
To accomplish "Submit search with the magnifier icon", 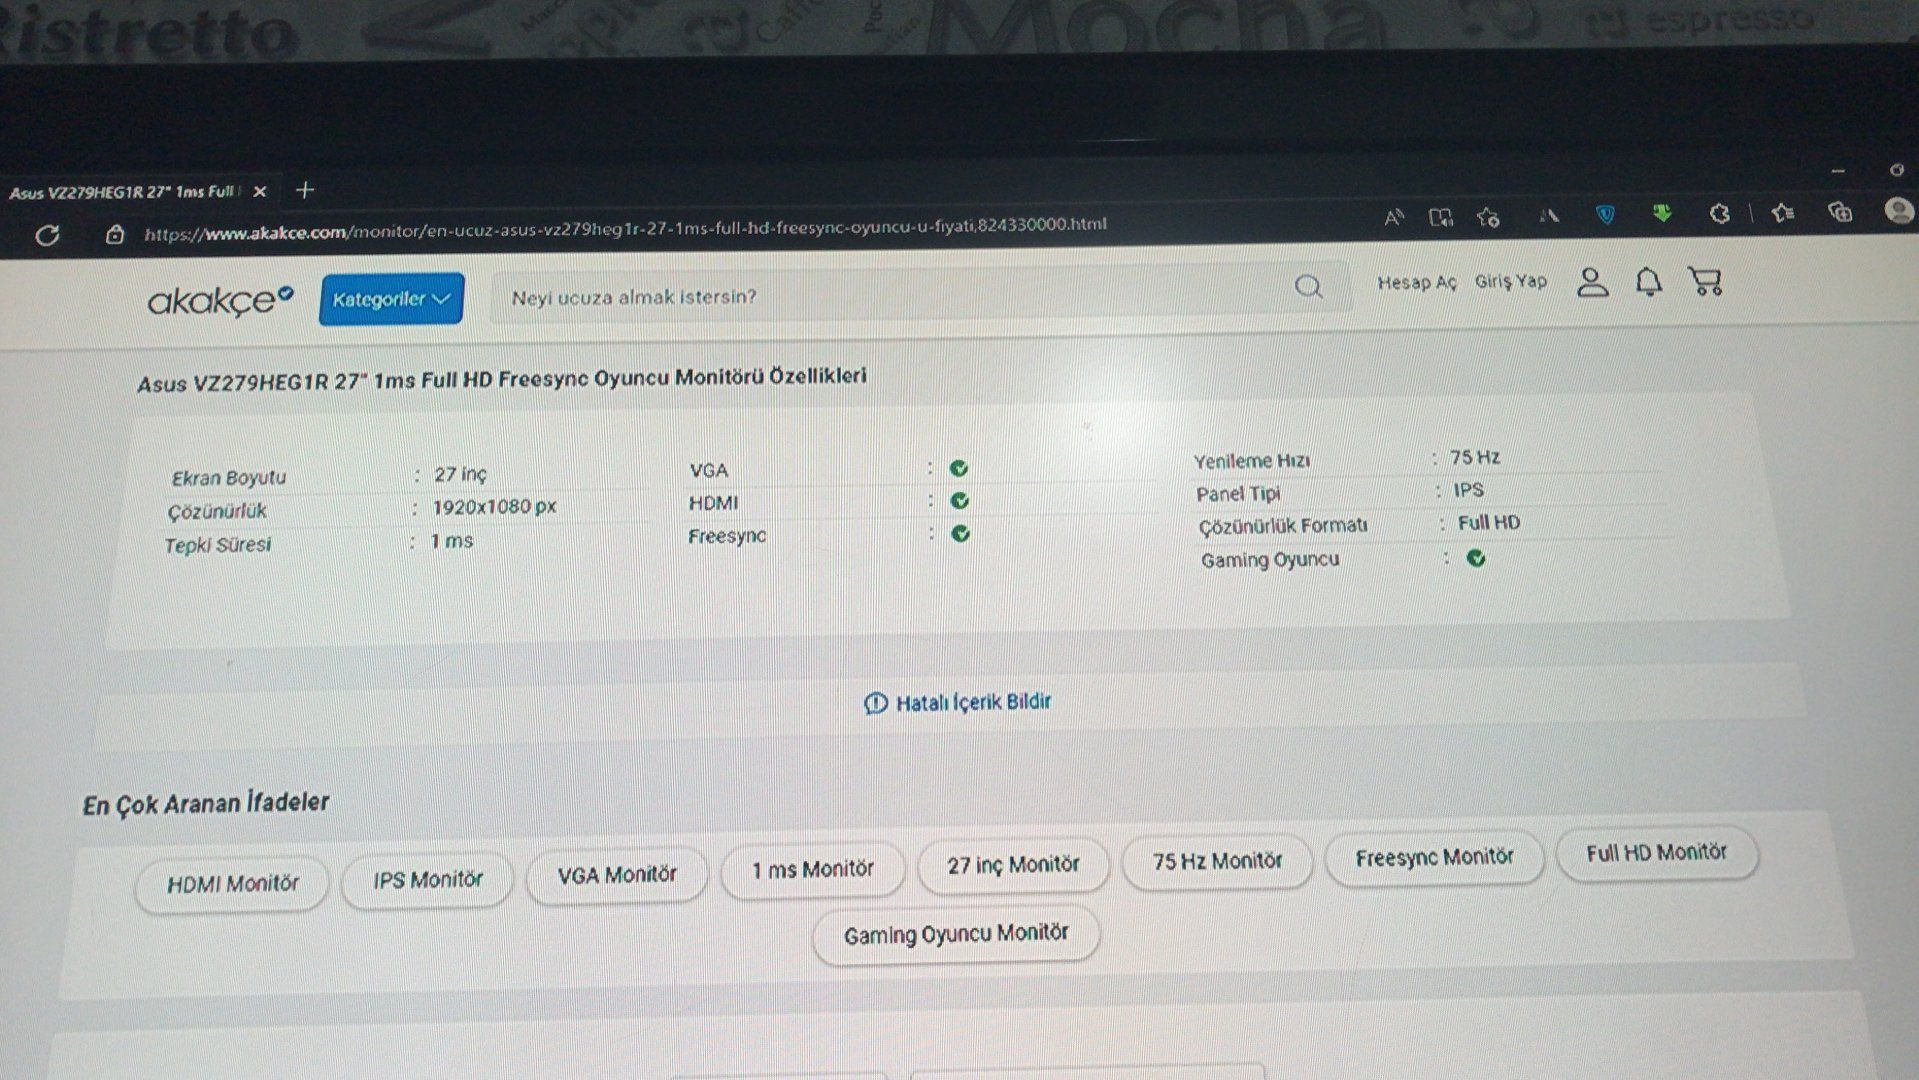I will click(x=1308, y=287).
